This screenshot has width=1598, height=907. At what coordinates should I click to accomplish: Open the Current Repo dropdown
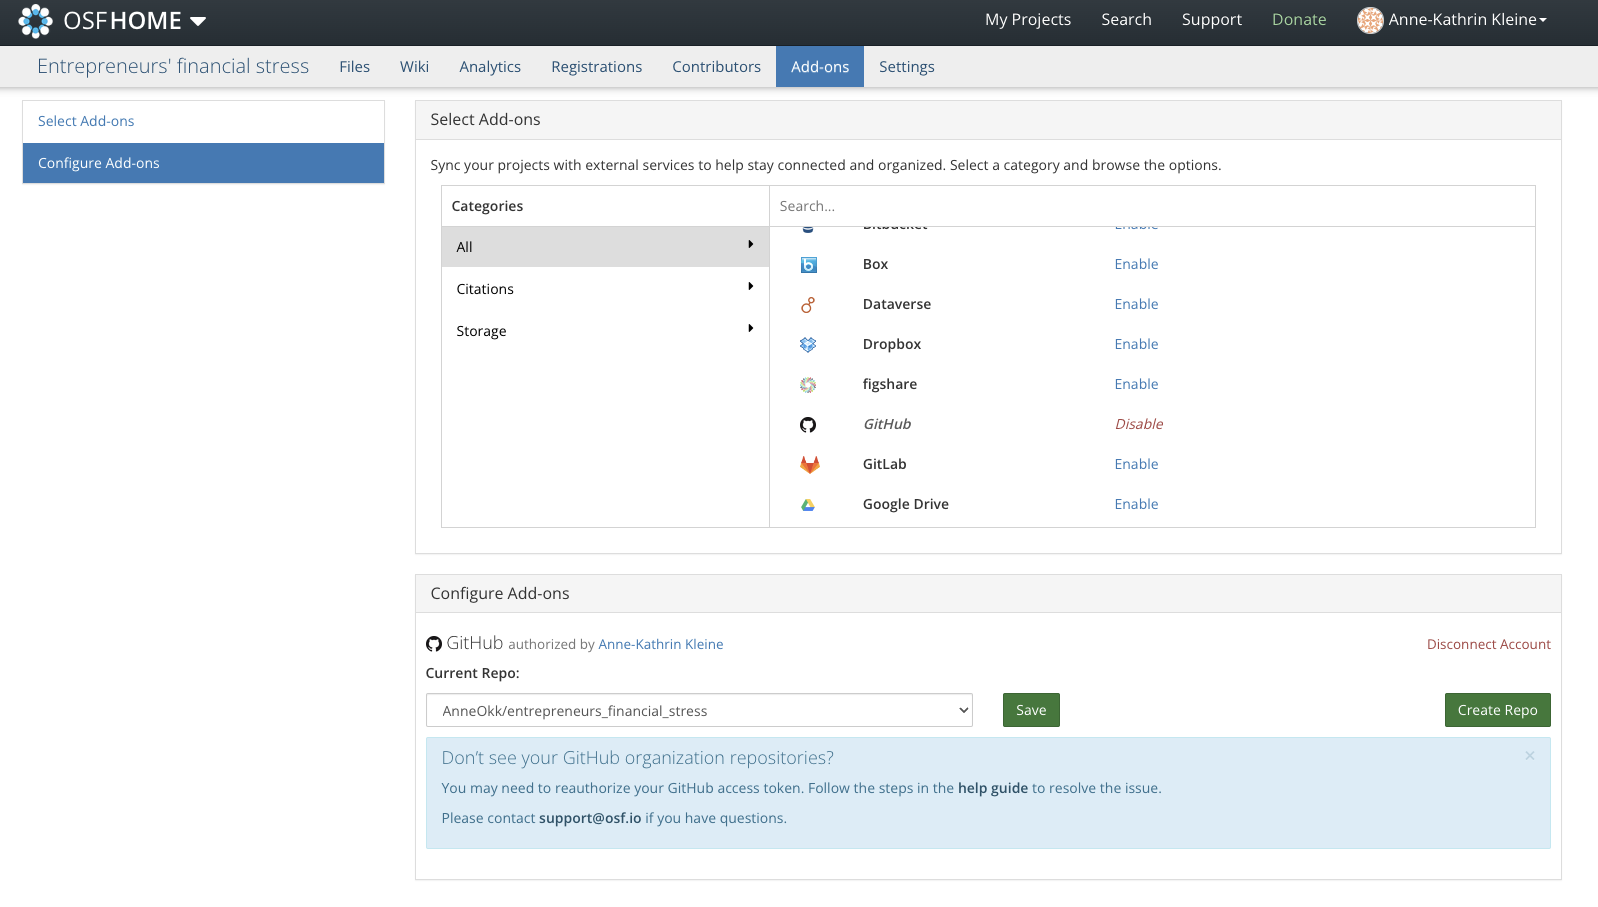coord(698,711)
